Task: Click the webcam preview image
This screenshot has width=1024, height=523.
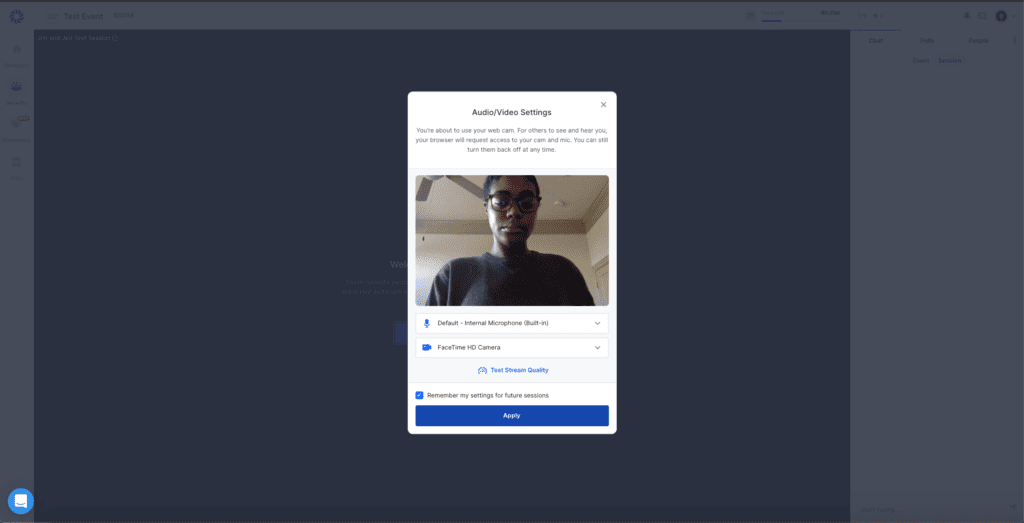Action: [512, 240]
